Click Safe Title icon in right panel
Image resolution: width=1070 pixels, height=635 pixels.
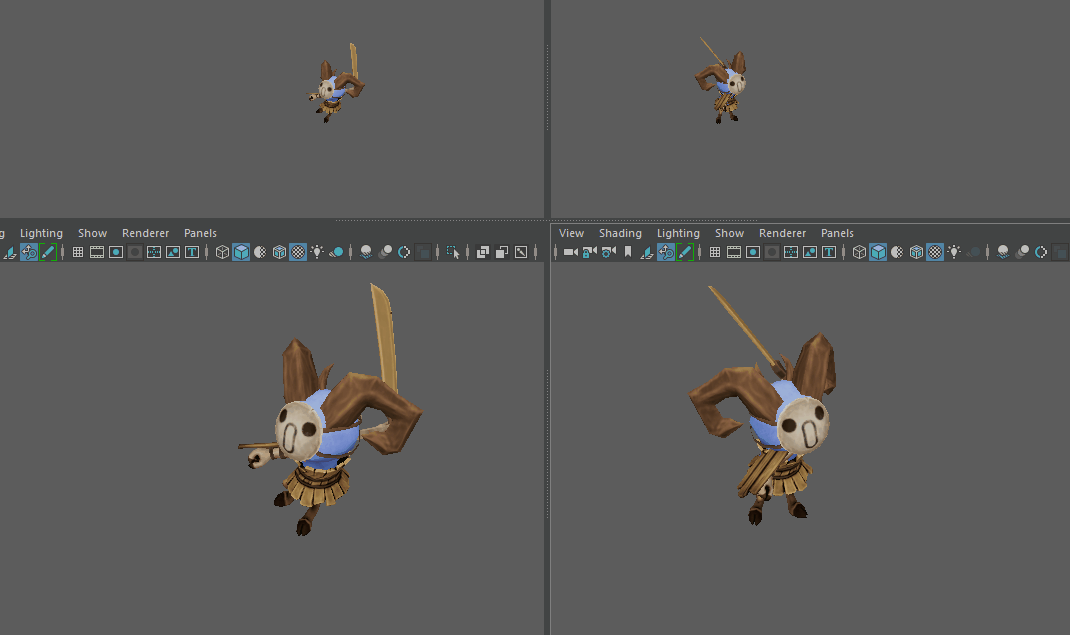[x=829, y=252]
